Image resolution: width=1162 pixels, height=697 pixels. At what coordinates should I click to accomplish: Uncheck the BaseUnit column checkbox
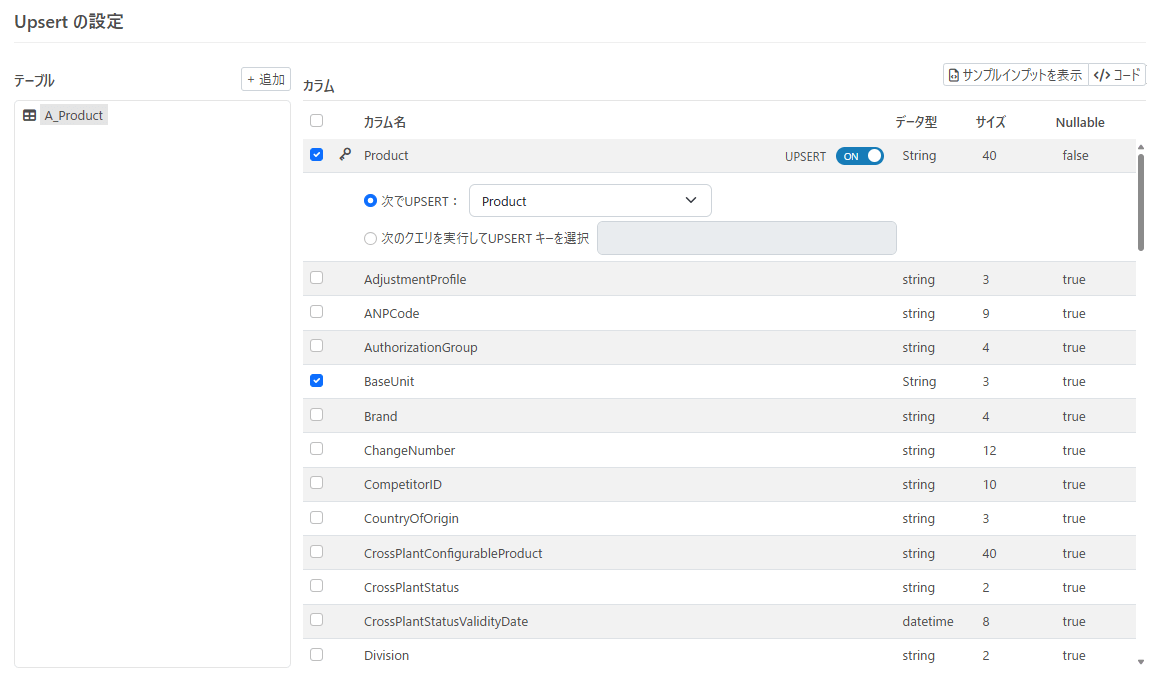tap(316, 380)
